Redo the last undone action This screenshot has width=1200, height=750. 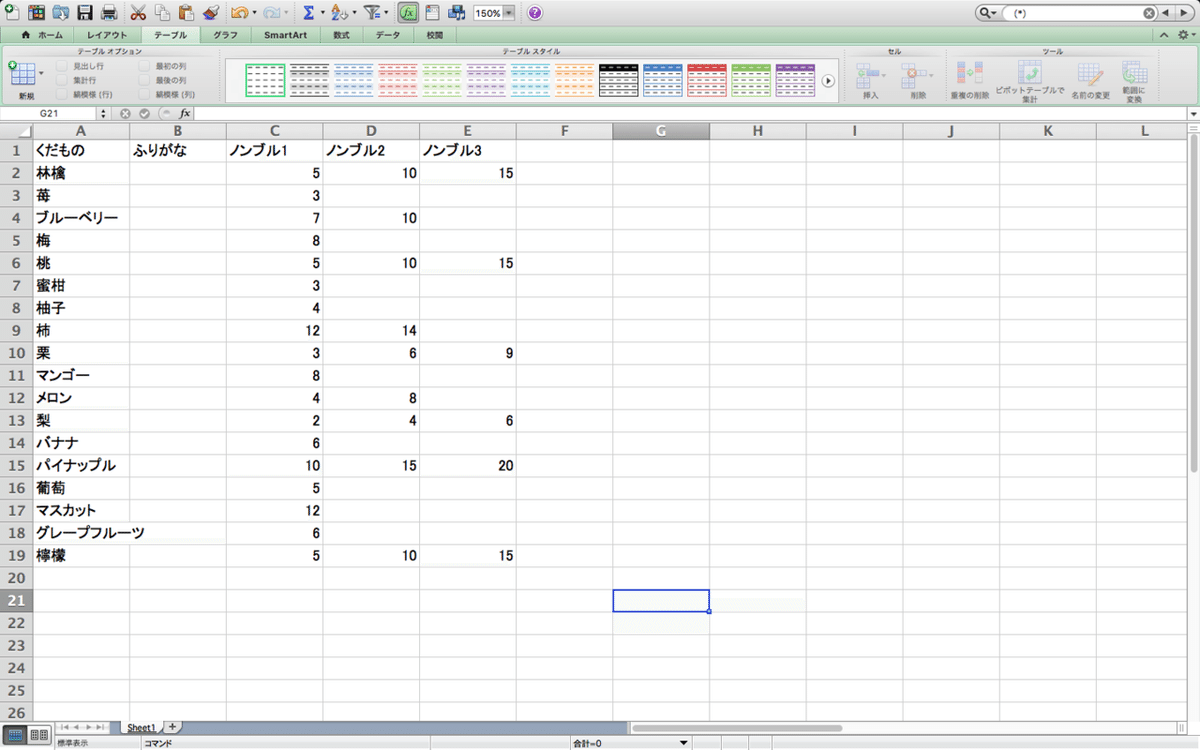[271, 13]
